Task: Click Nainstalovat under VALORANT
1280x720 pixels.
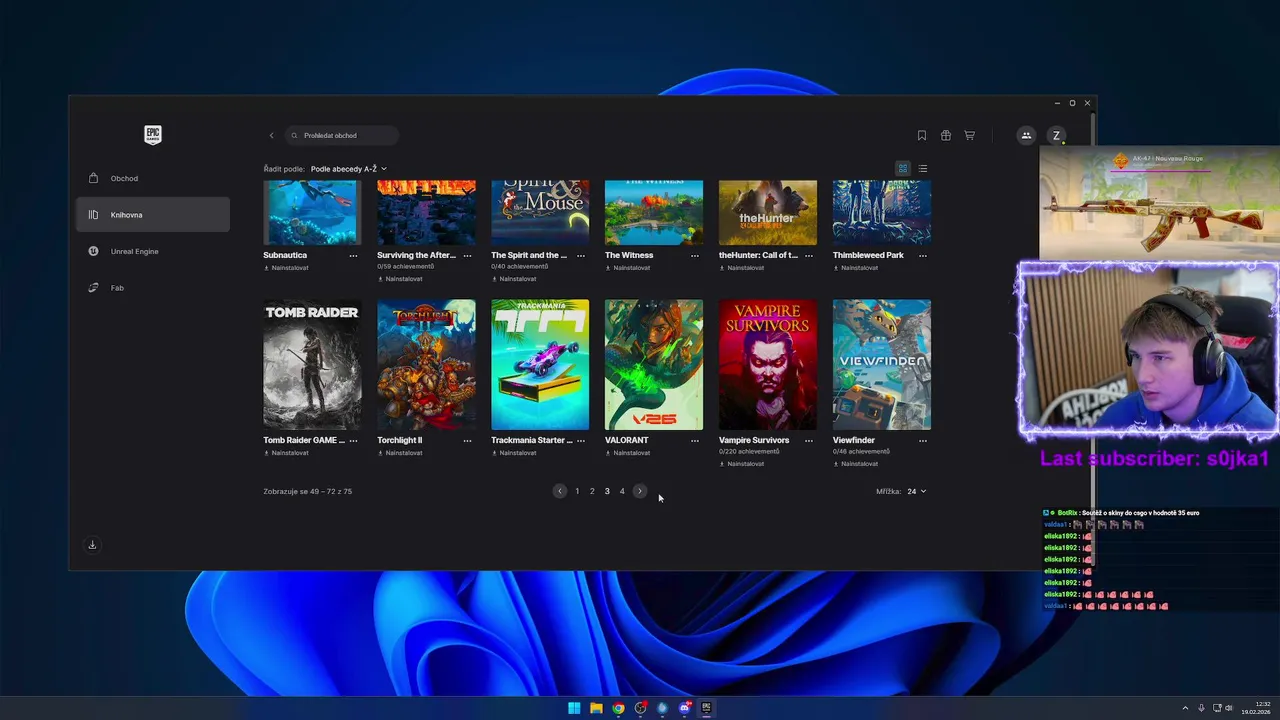Action: (x=628, y=453)
